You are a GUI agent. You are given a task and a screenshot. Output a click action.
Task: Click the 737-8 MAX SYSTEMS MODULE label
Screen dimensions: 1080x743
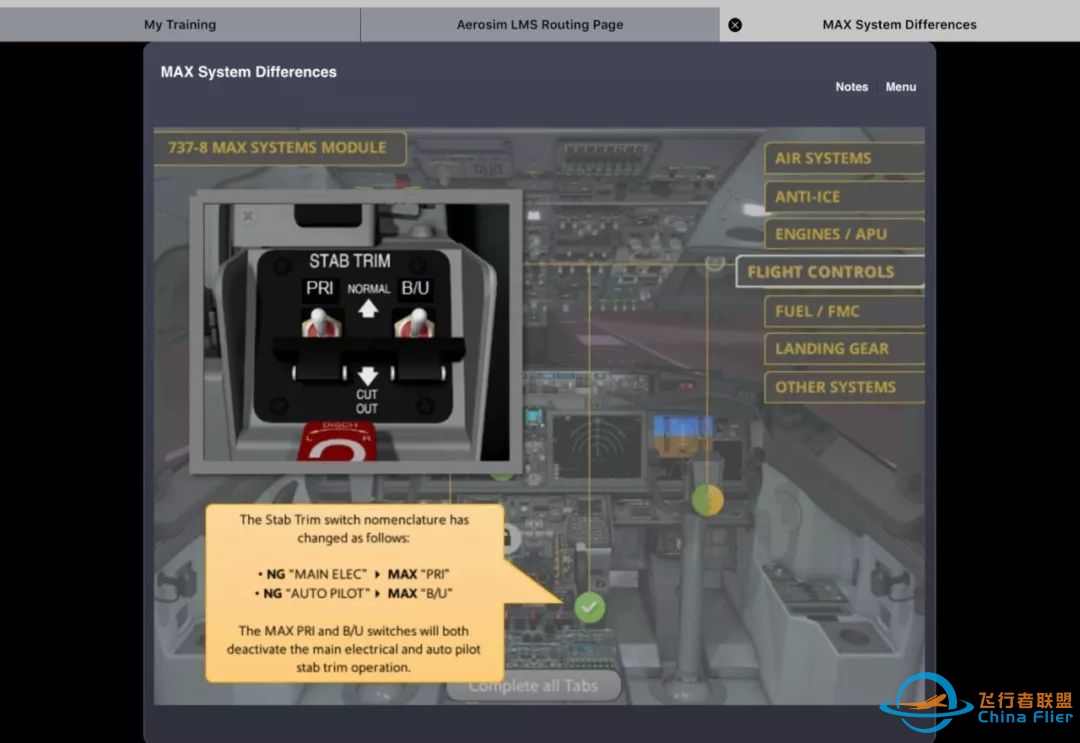(x=278, y=147)
